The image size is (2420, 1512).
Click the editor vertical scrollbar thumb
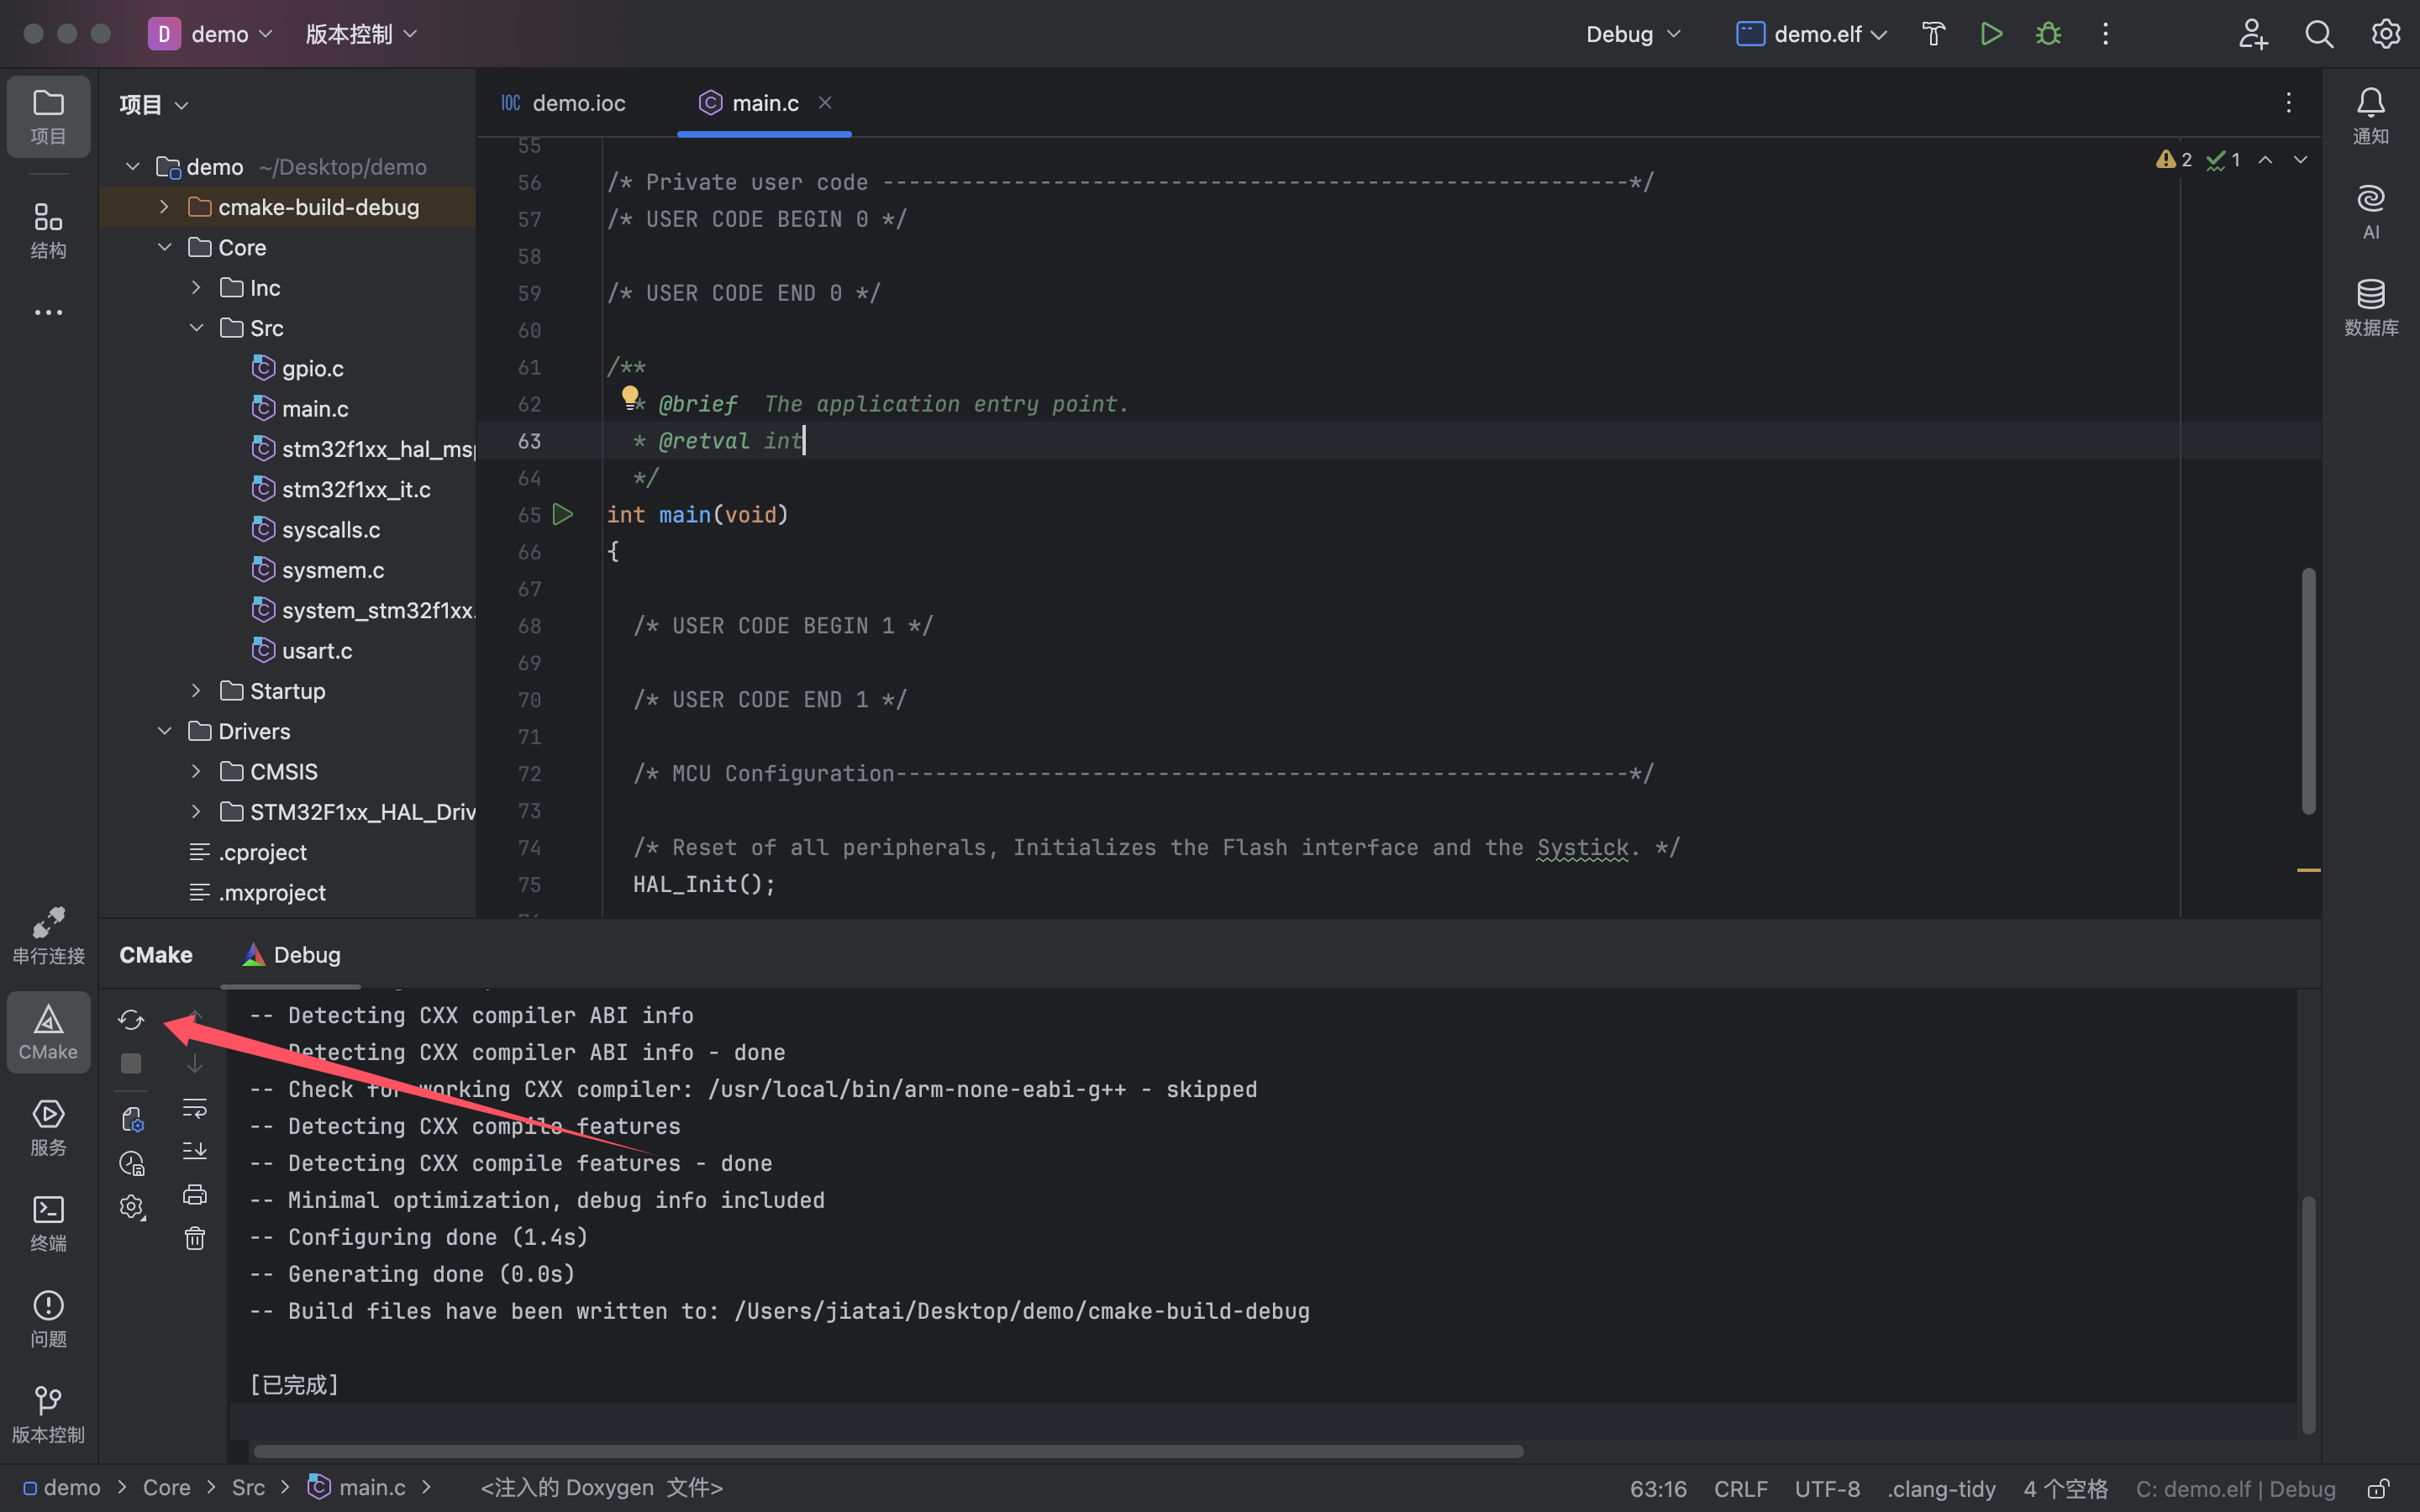[x=2308, y=690]
